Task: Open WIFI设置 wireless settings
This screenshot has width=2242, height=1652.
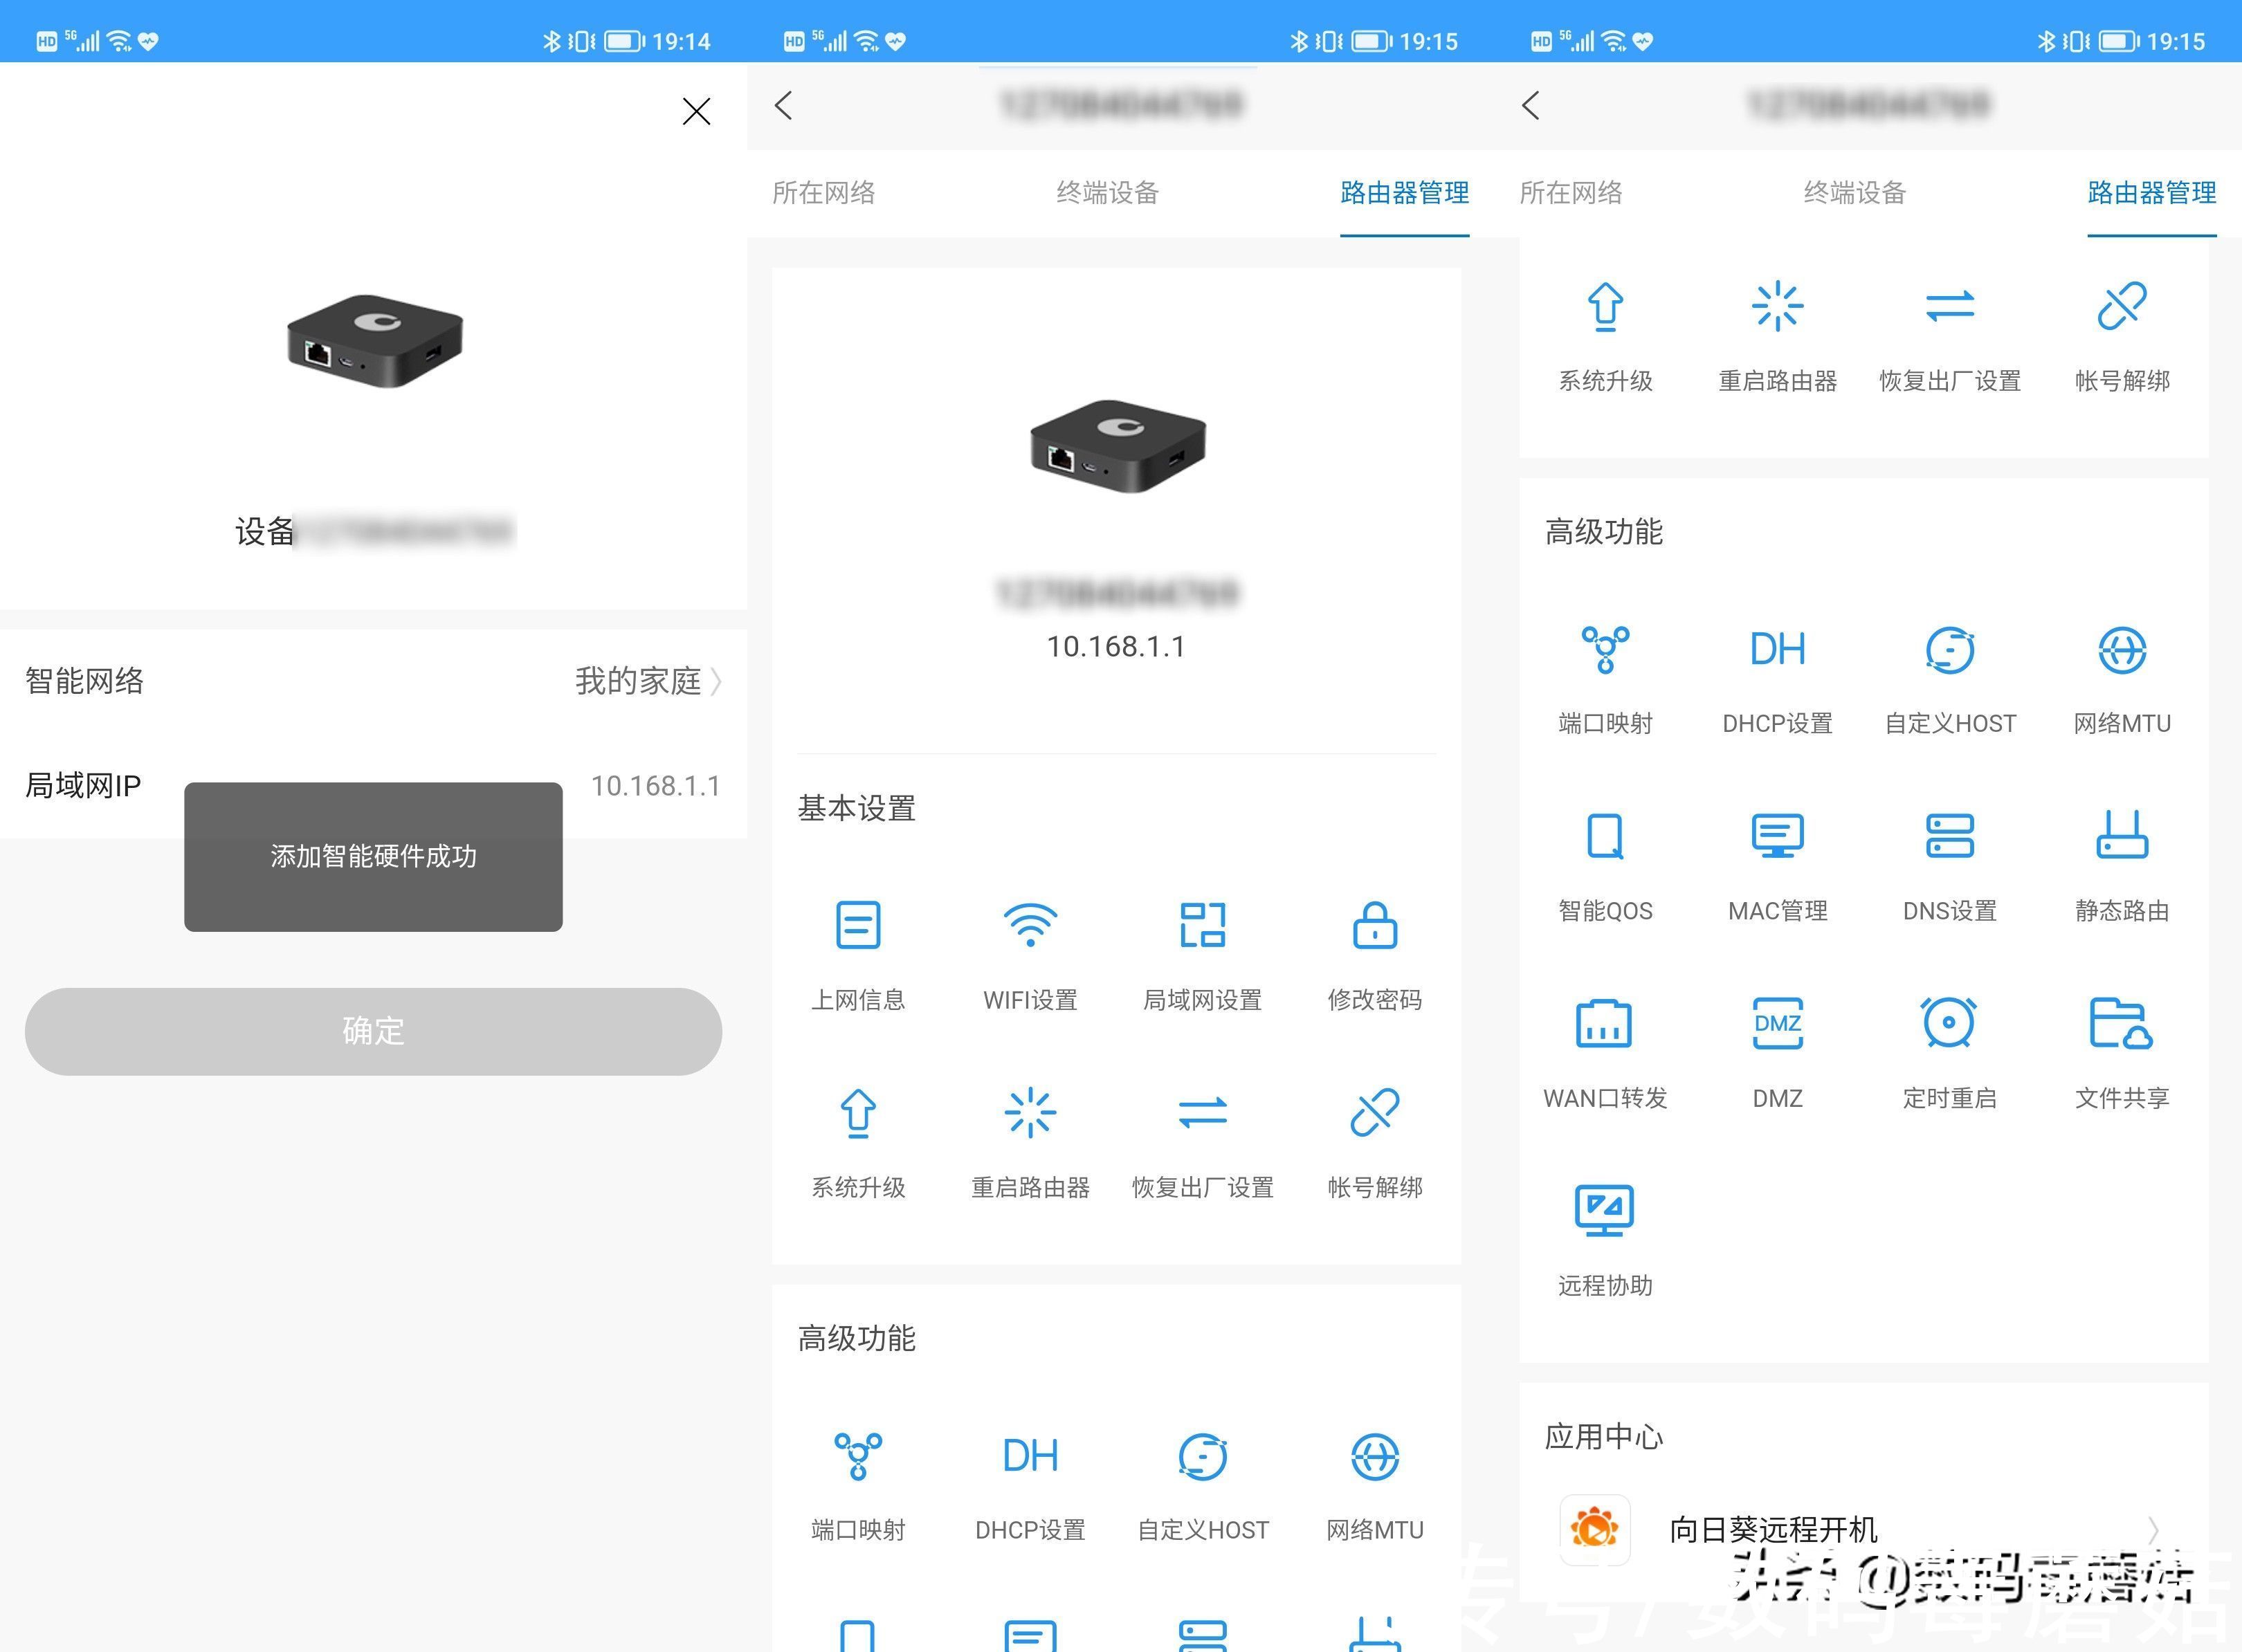Action: point(1030,955)
